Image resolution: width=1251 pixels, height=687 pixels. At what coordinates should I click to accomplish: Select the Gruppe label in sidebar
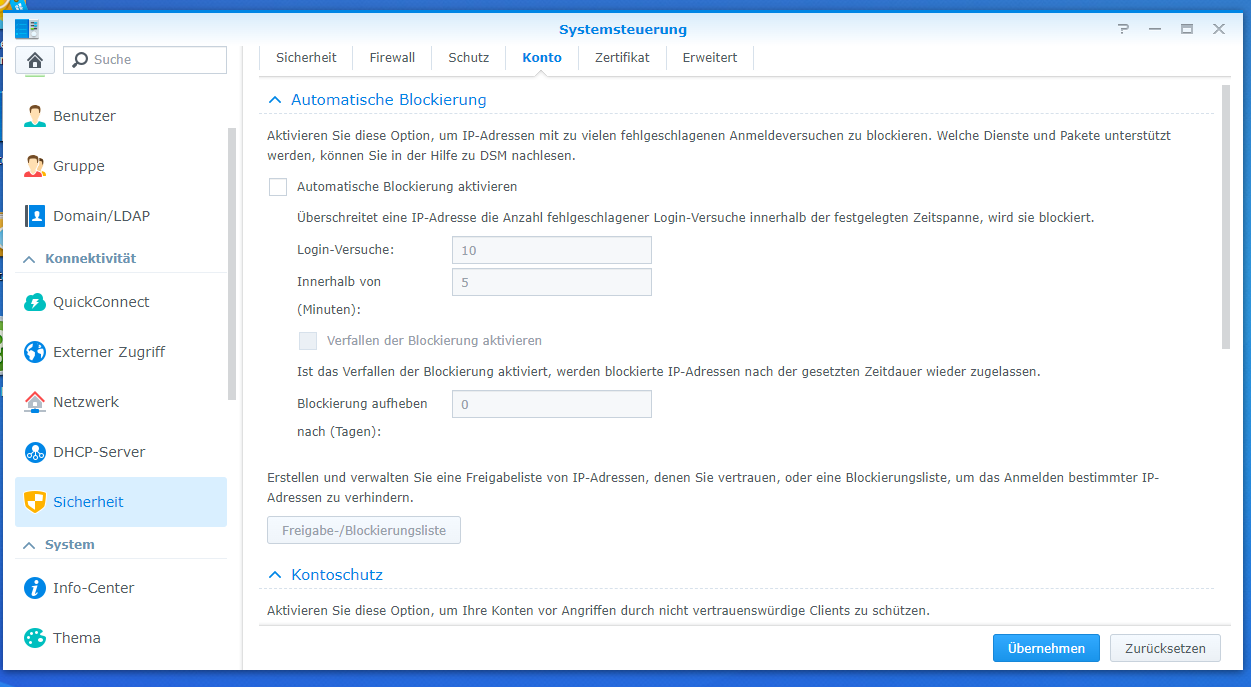(79, 166)
